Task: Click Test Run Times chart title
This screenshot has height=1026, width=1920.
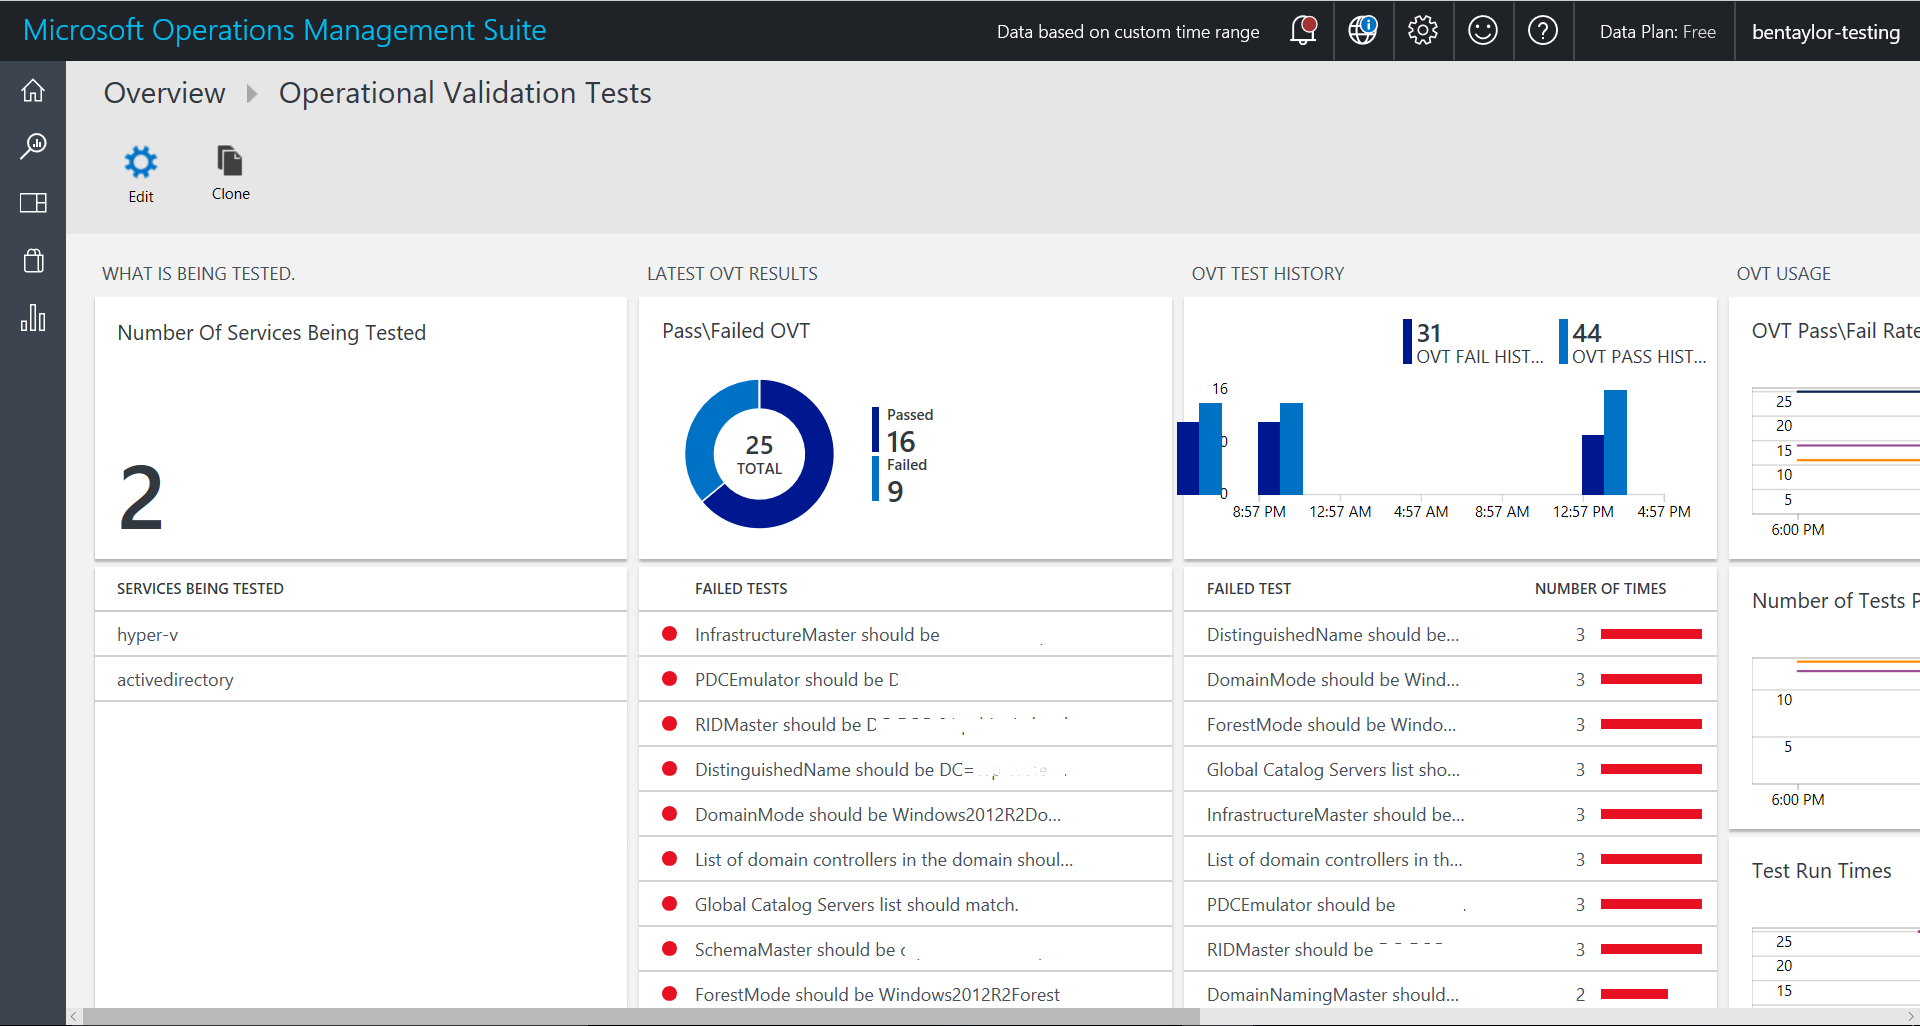Action: point(1821,871)
